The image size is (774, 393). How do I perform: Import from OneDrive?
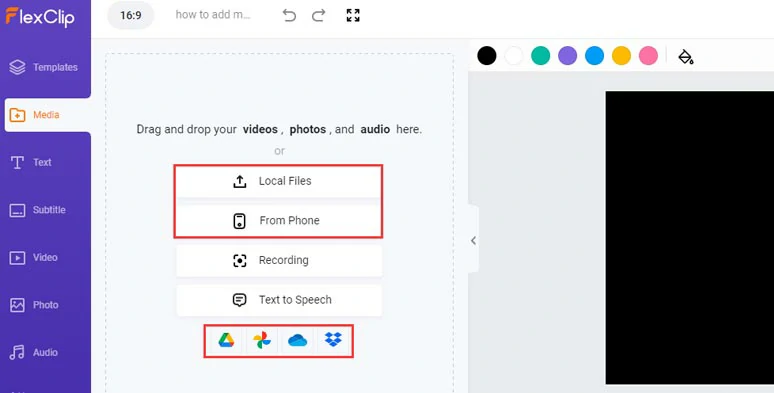coord(298,340)
